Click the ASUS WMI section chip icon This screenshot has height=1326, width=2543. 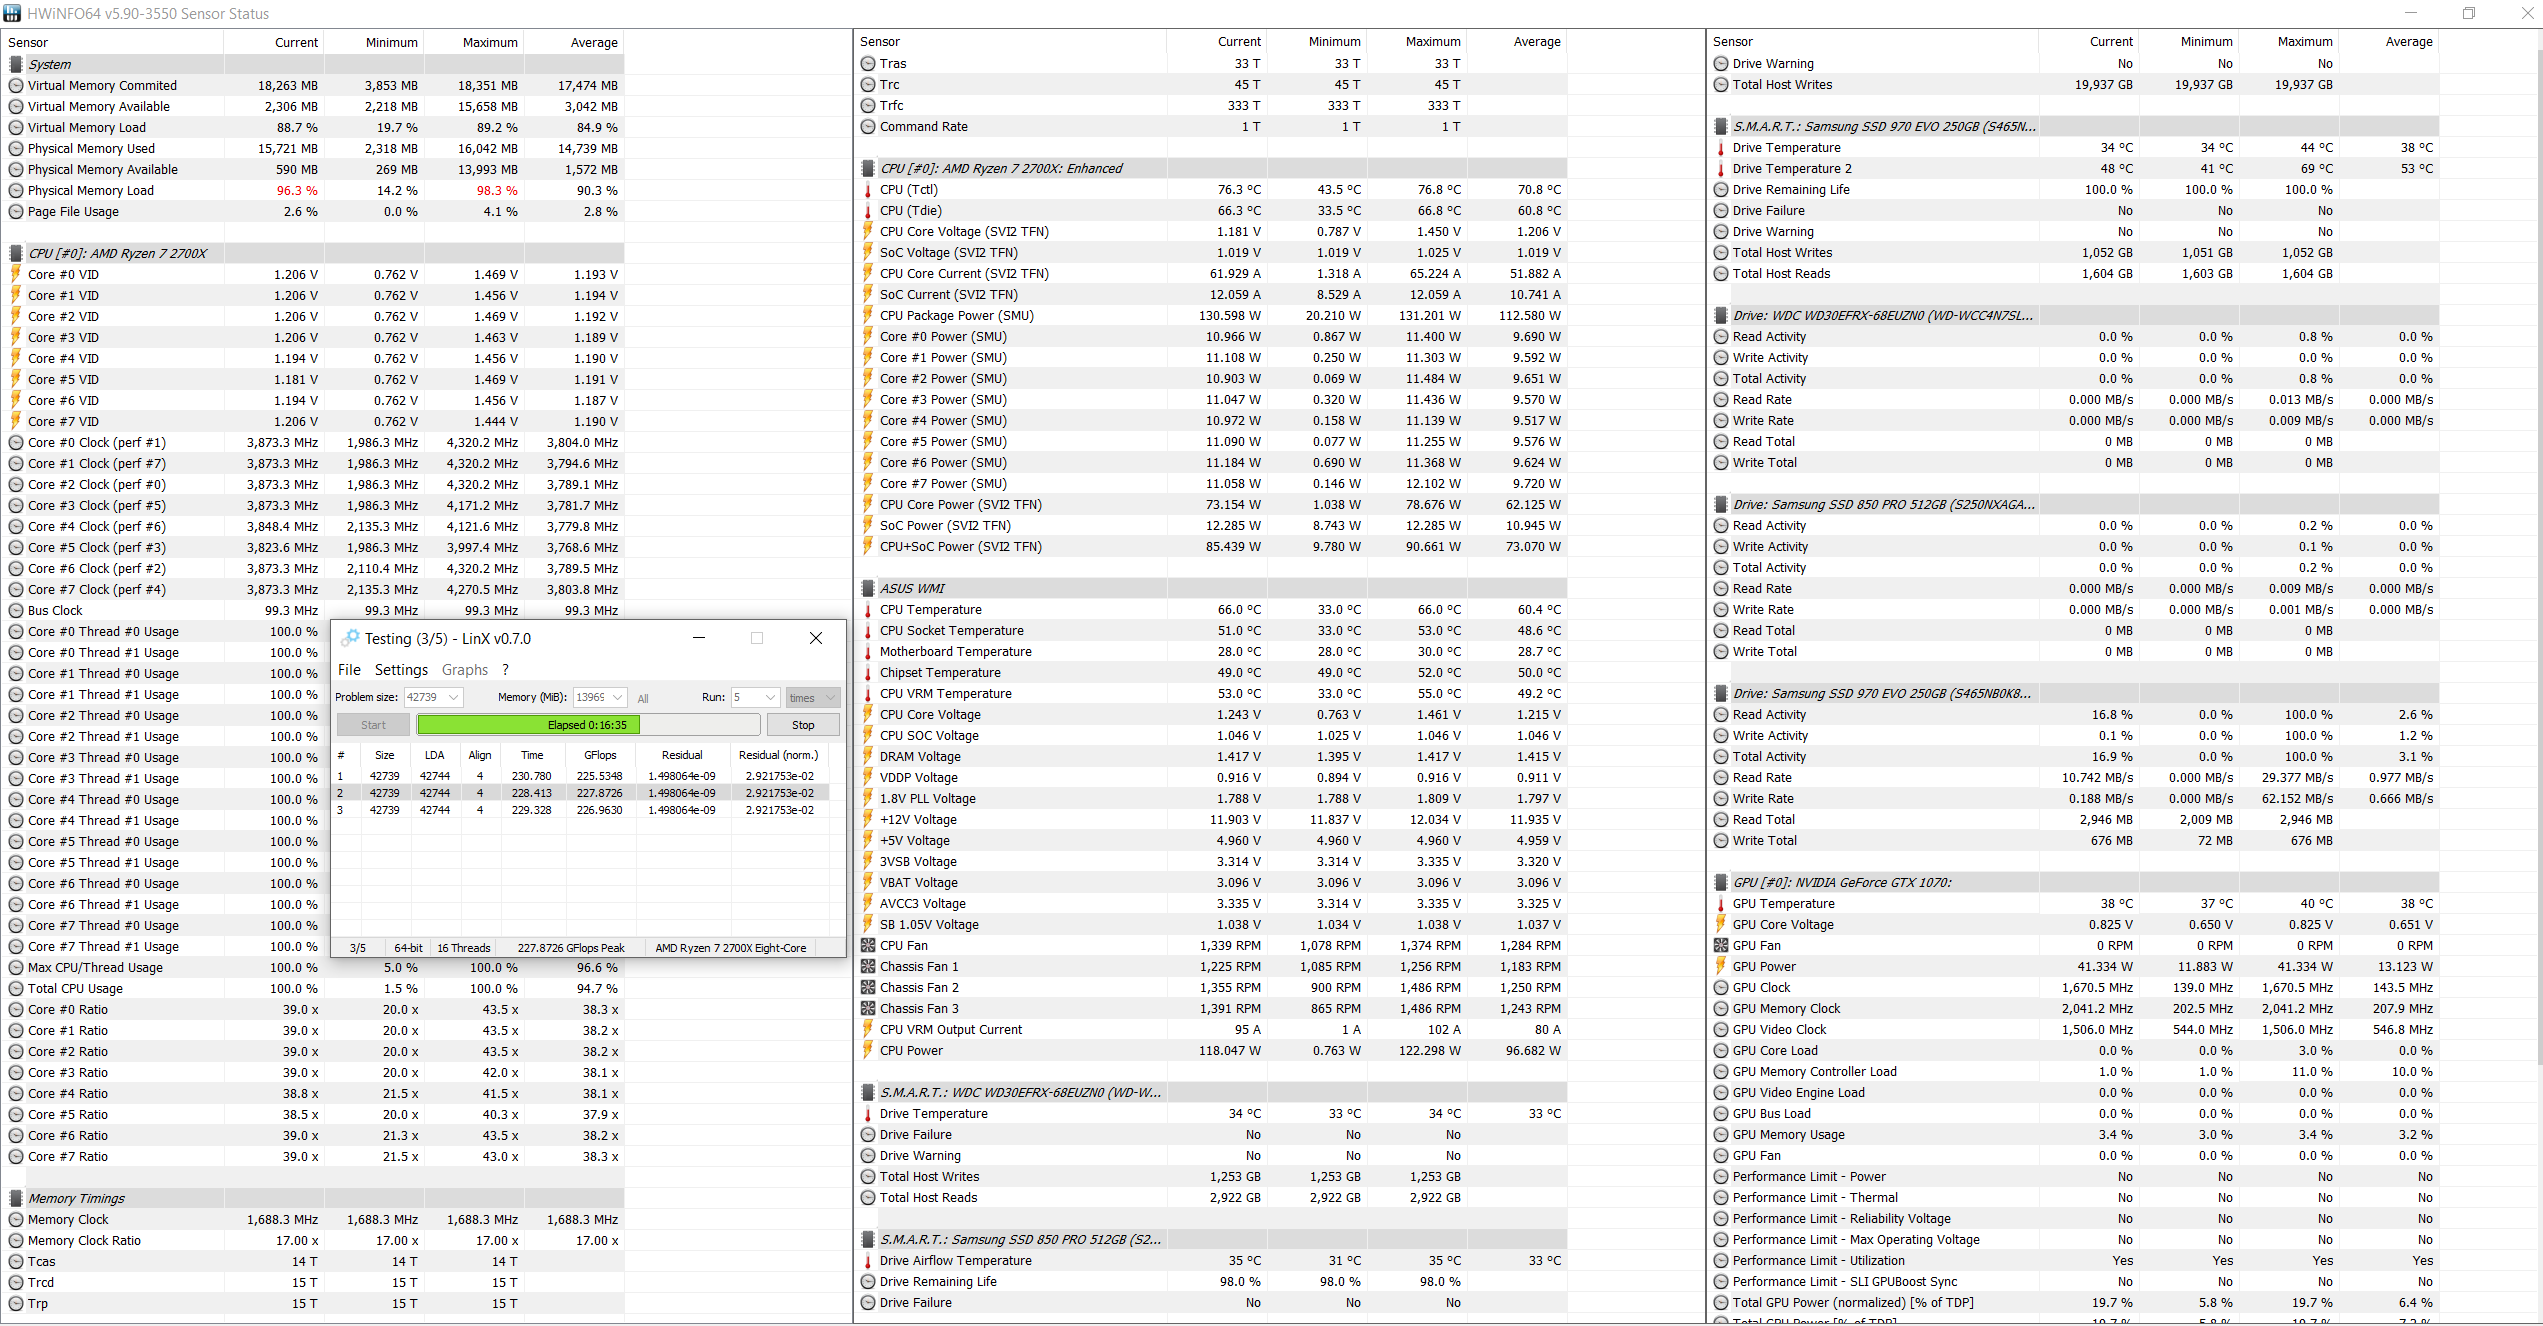click(x=868, y=589)
